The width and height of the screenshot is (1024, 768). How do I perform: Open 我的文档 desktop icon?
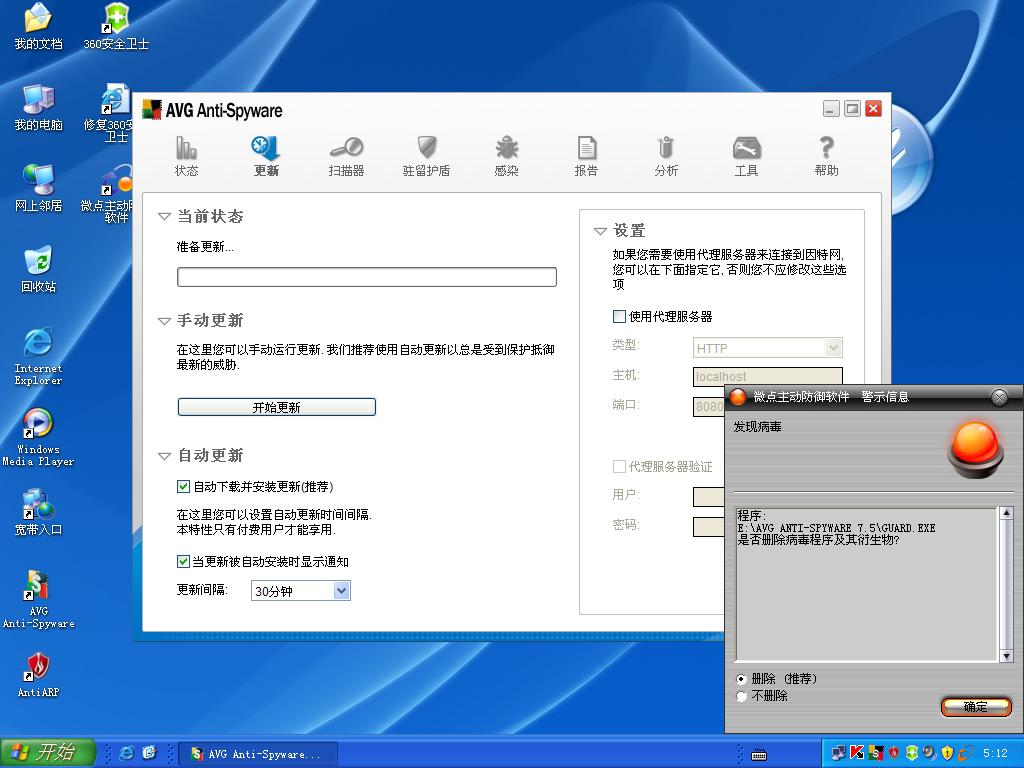click(x=39, y=26)
